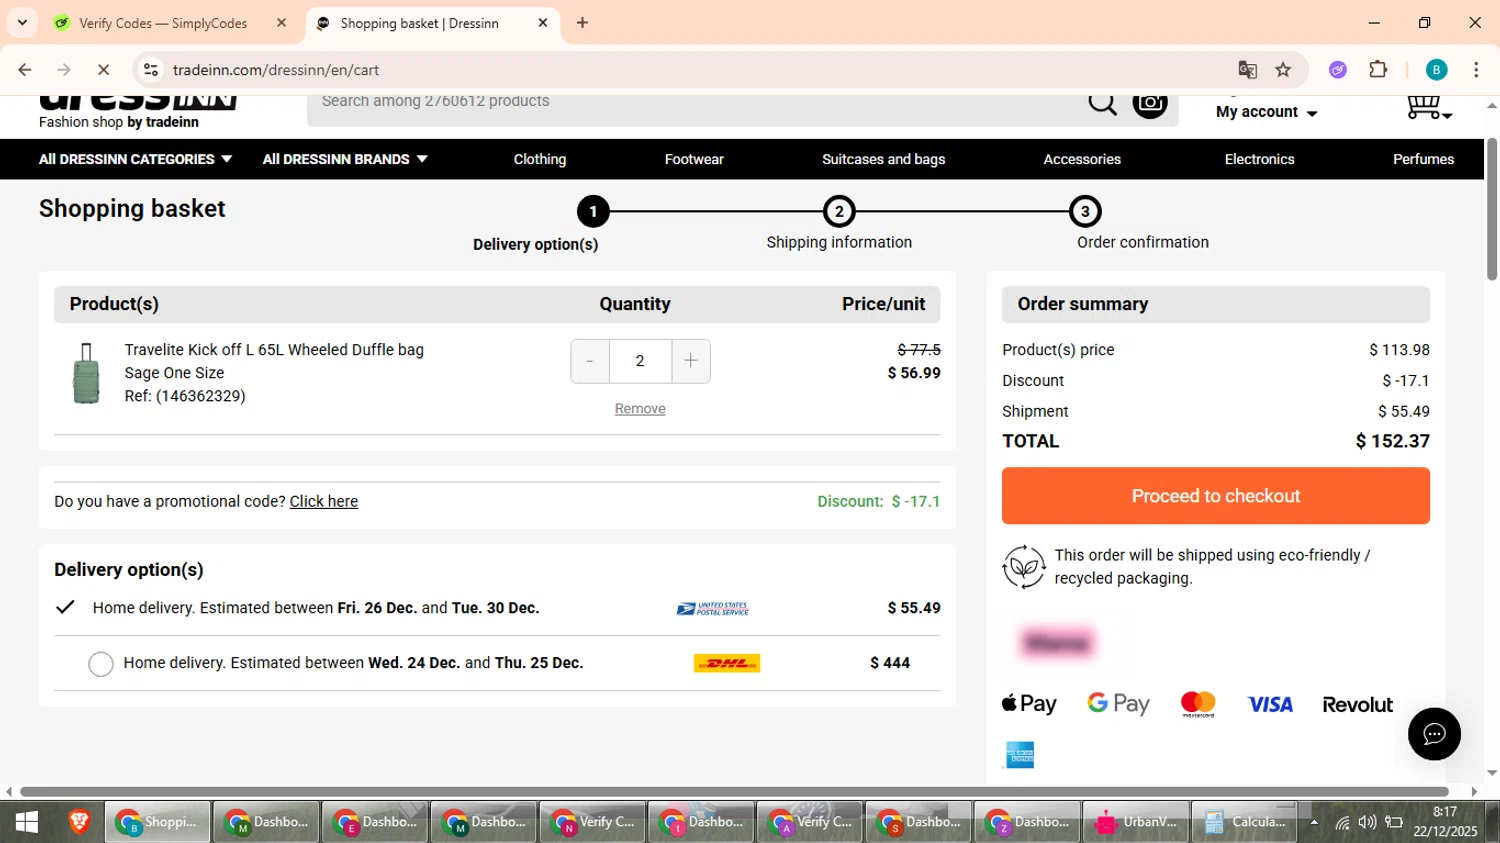This screenshot has width=1500, height=843.
Task: Click the Revolut logo
Action: point(1357,705)
